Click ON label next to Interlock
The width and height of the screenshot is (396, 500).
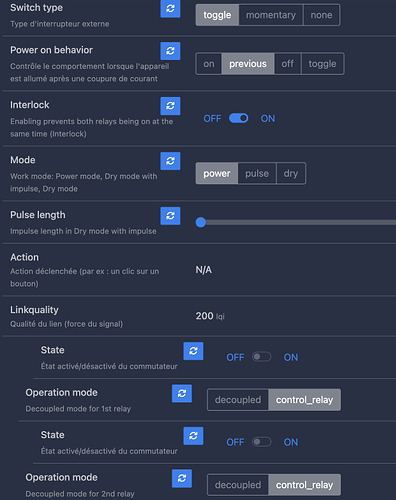[268, 118]
